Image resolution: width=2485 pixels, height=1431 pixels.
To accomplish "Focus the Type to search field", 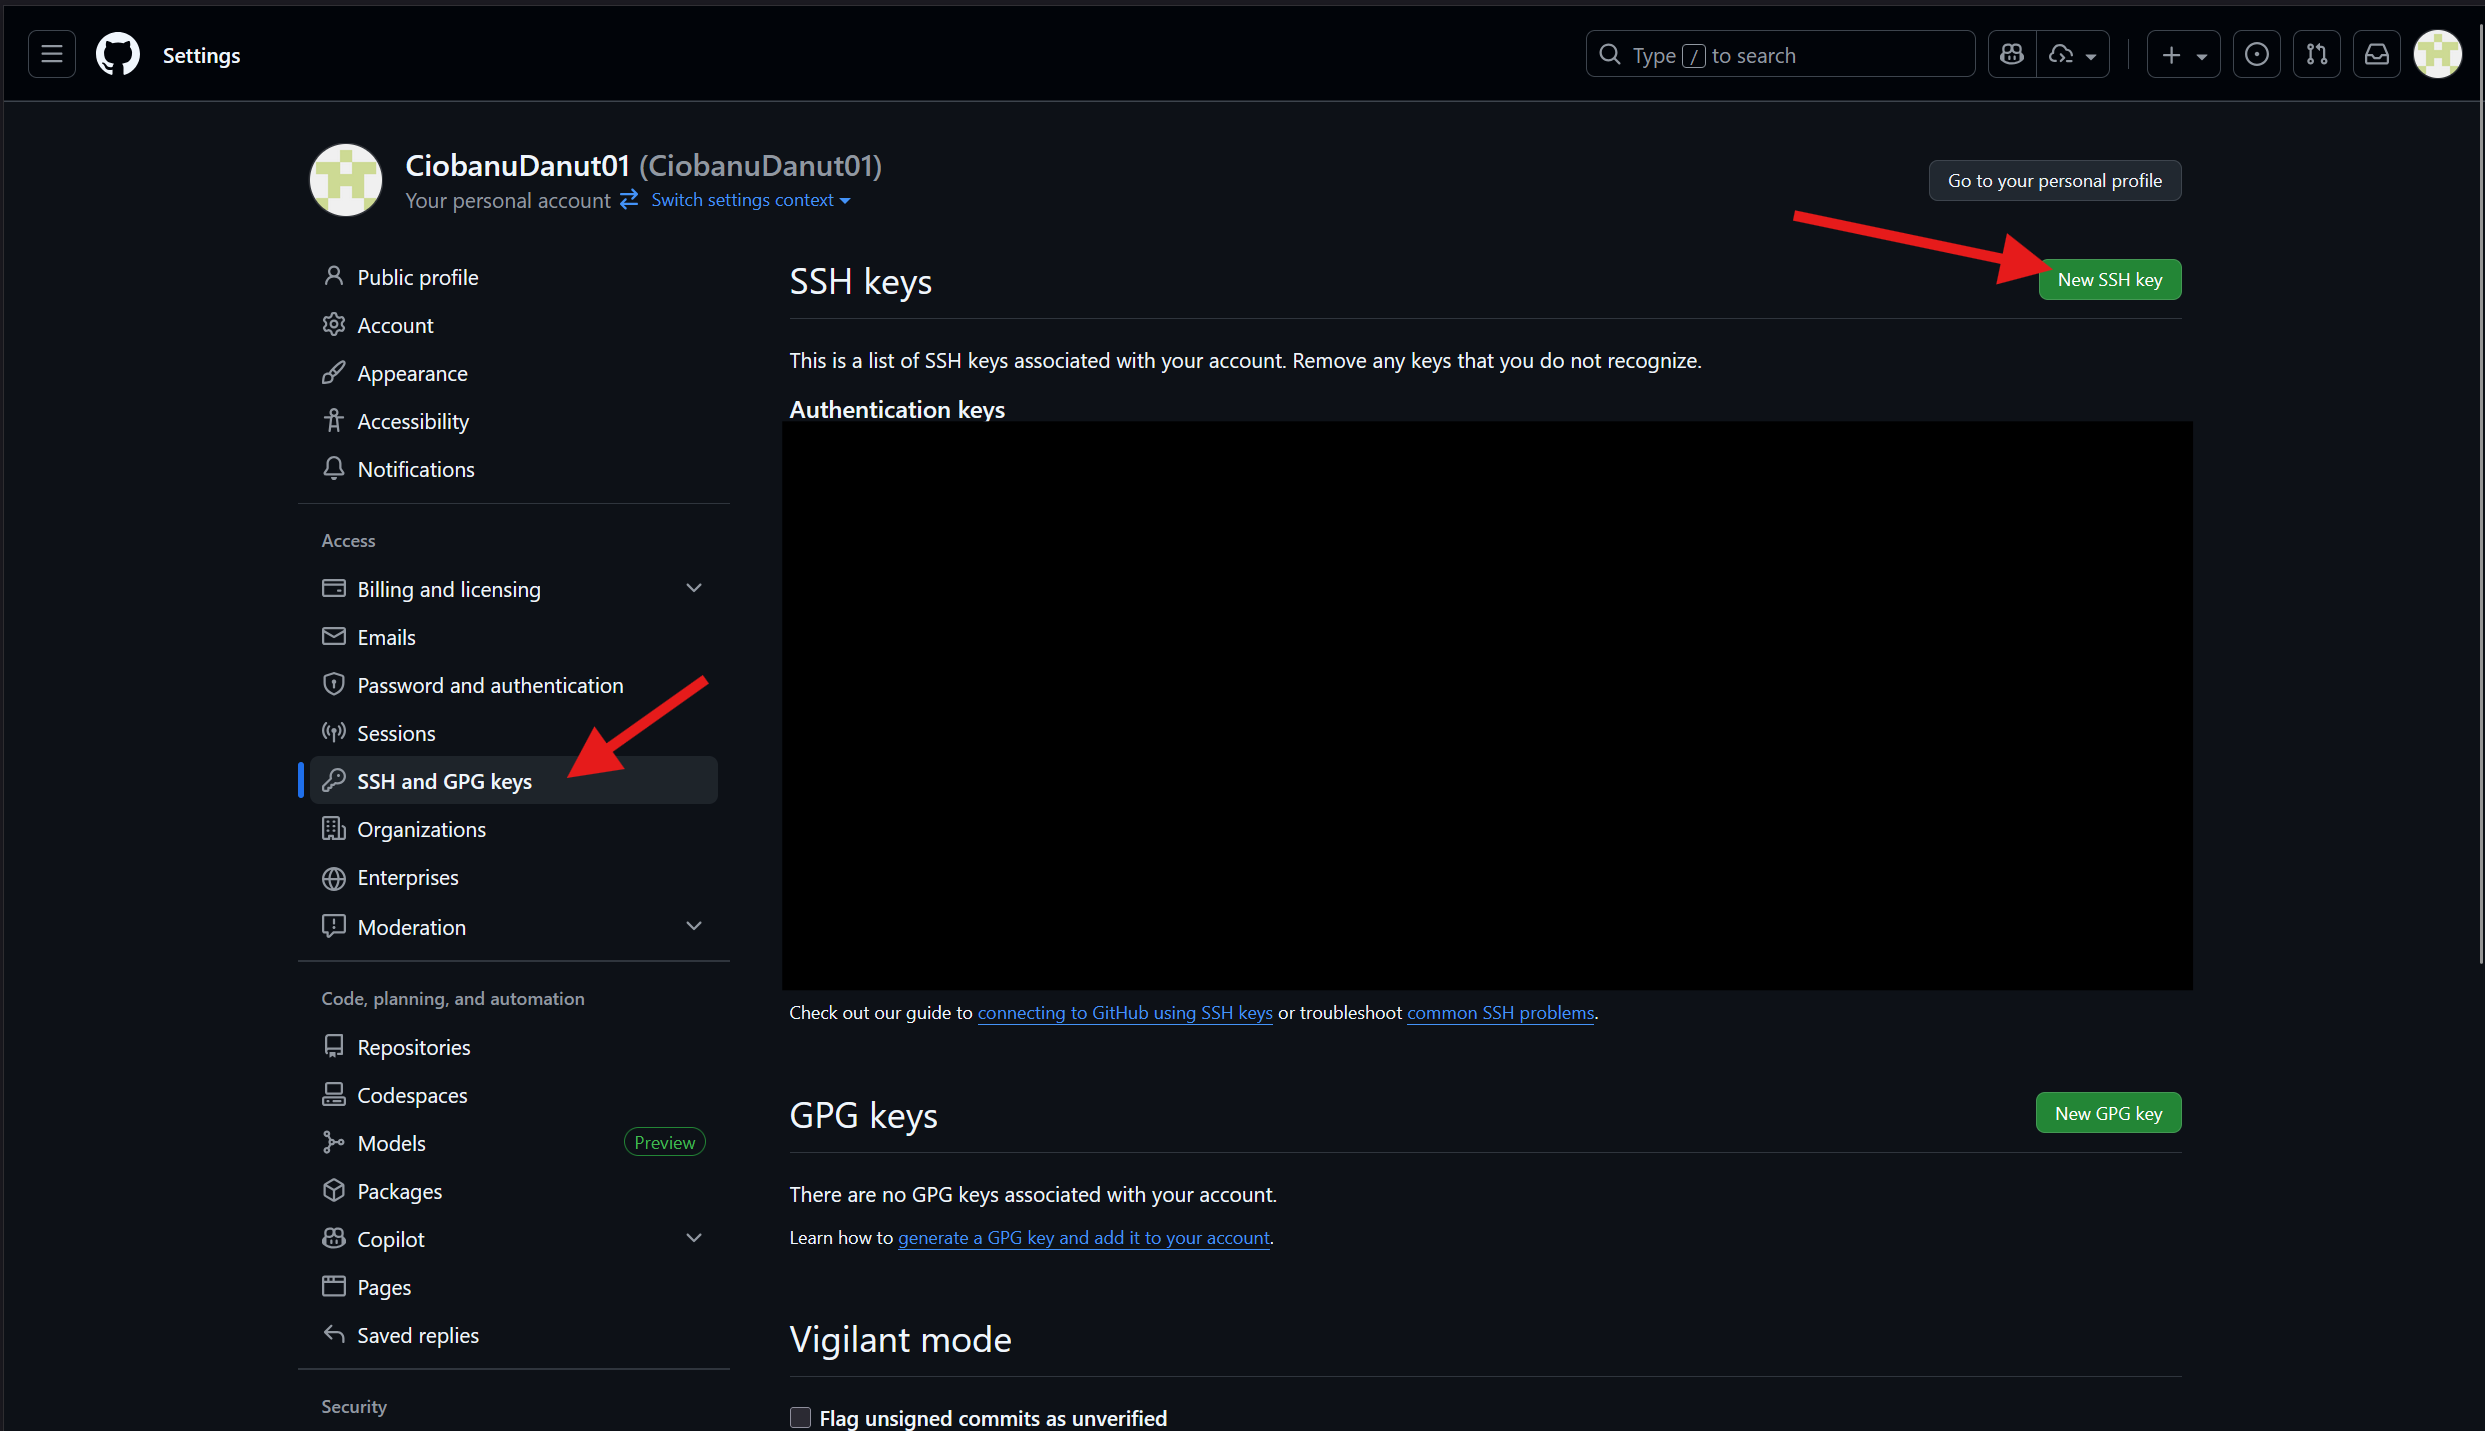I will (x=1780, y=55).
